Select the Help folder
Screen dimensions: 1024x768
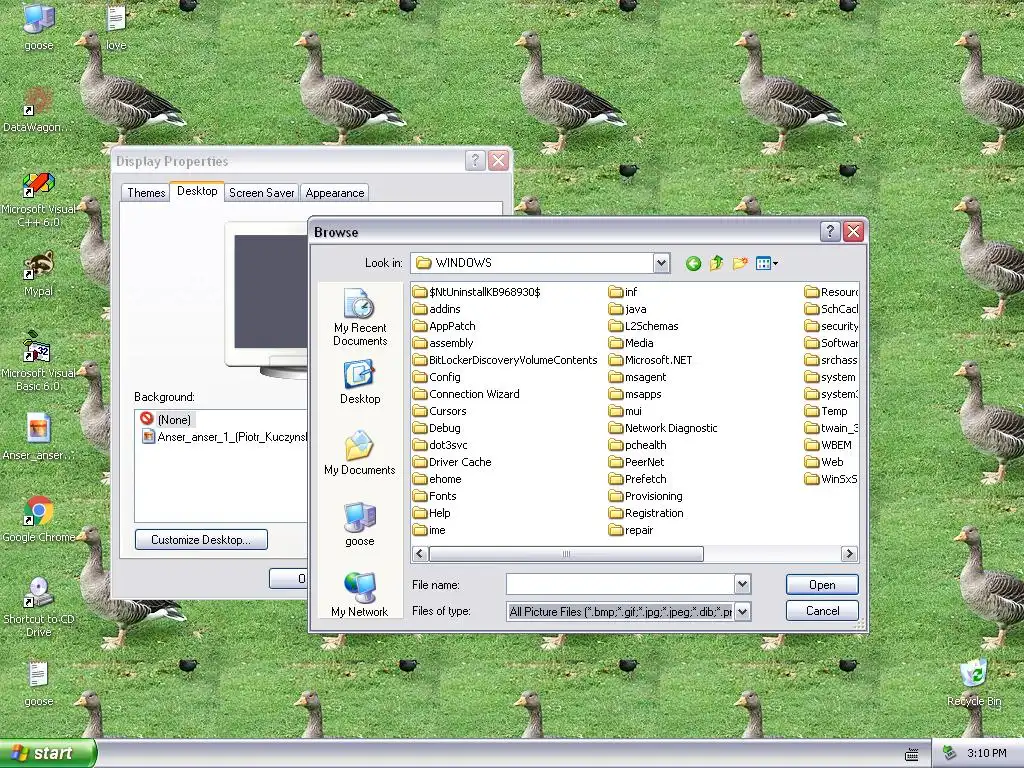click(432, 513)
